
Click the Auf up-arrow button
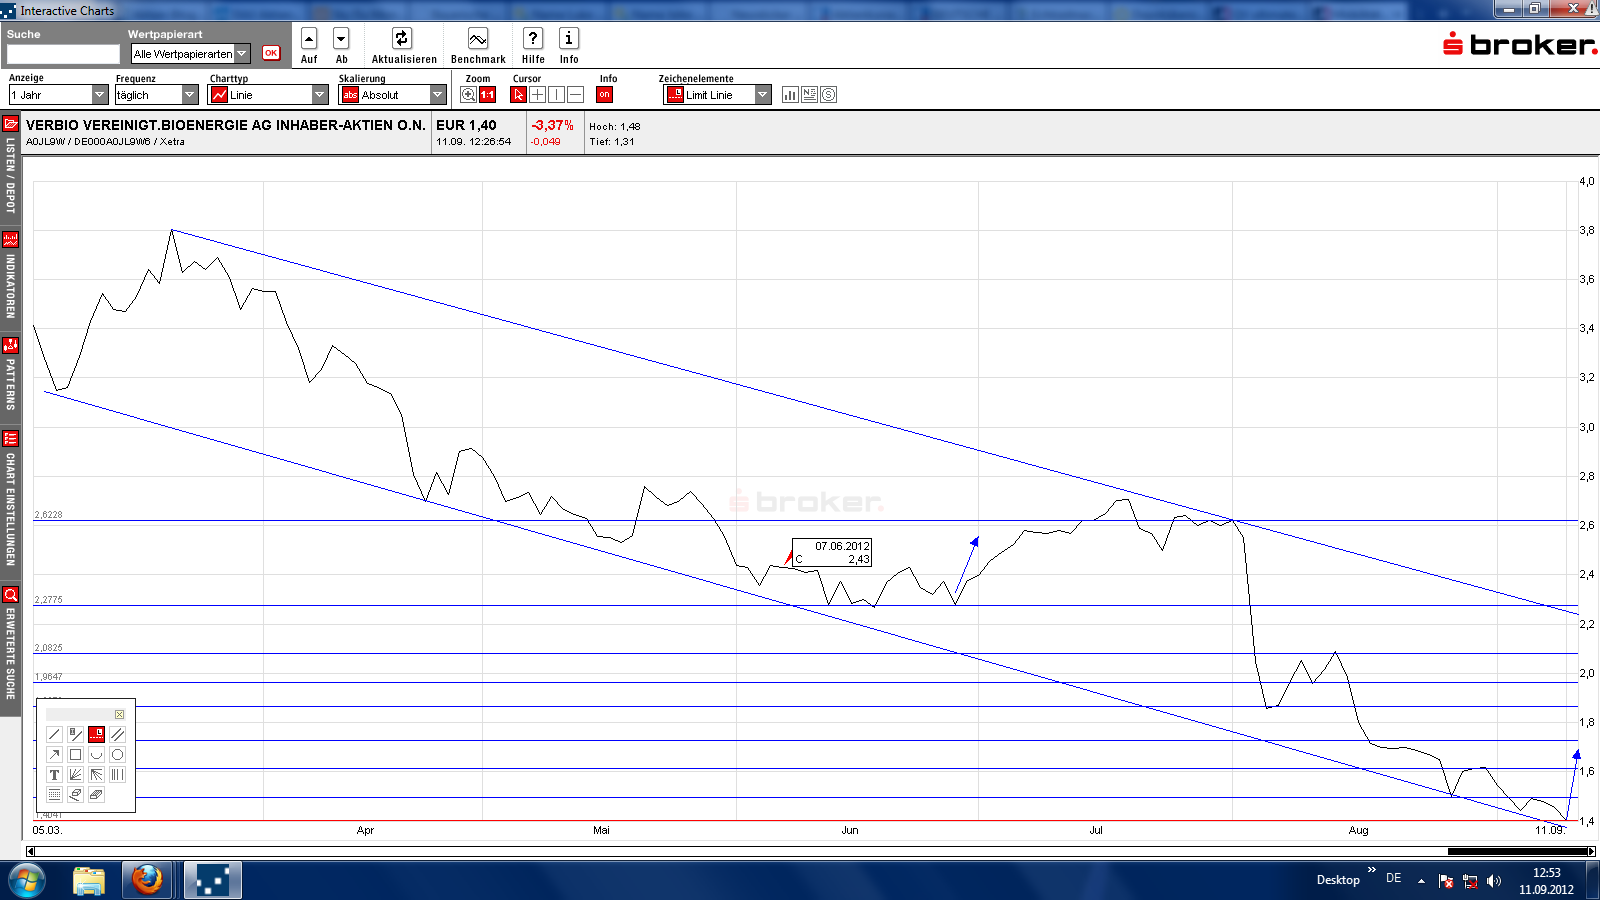(x=309, y=39)
